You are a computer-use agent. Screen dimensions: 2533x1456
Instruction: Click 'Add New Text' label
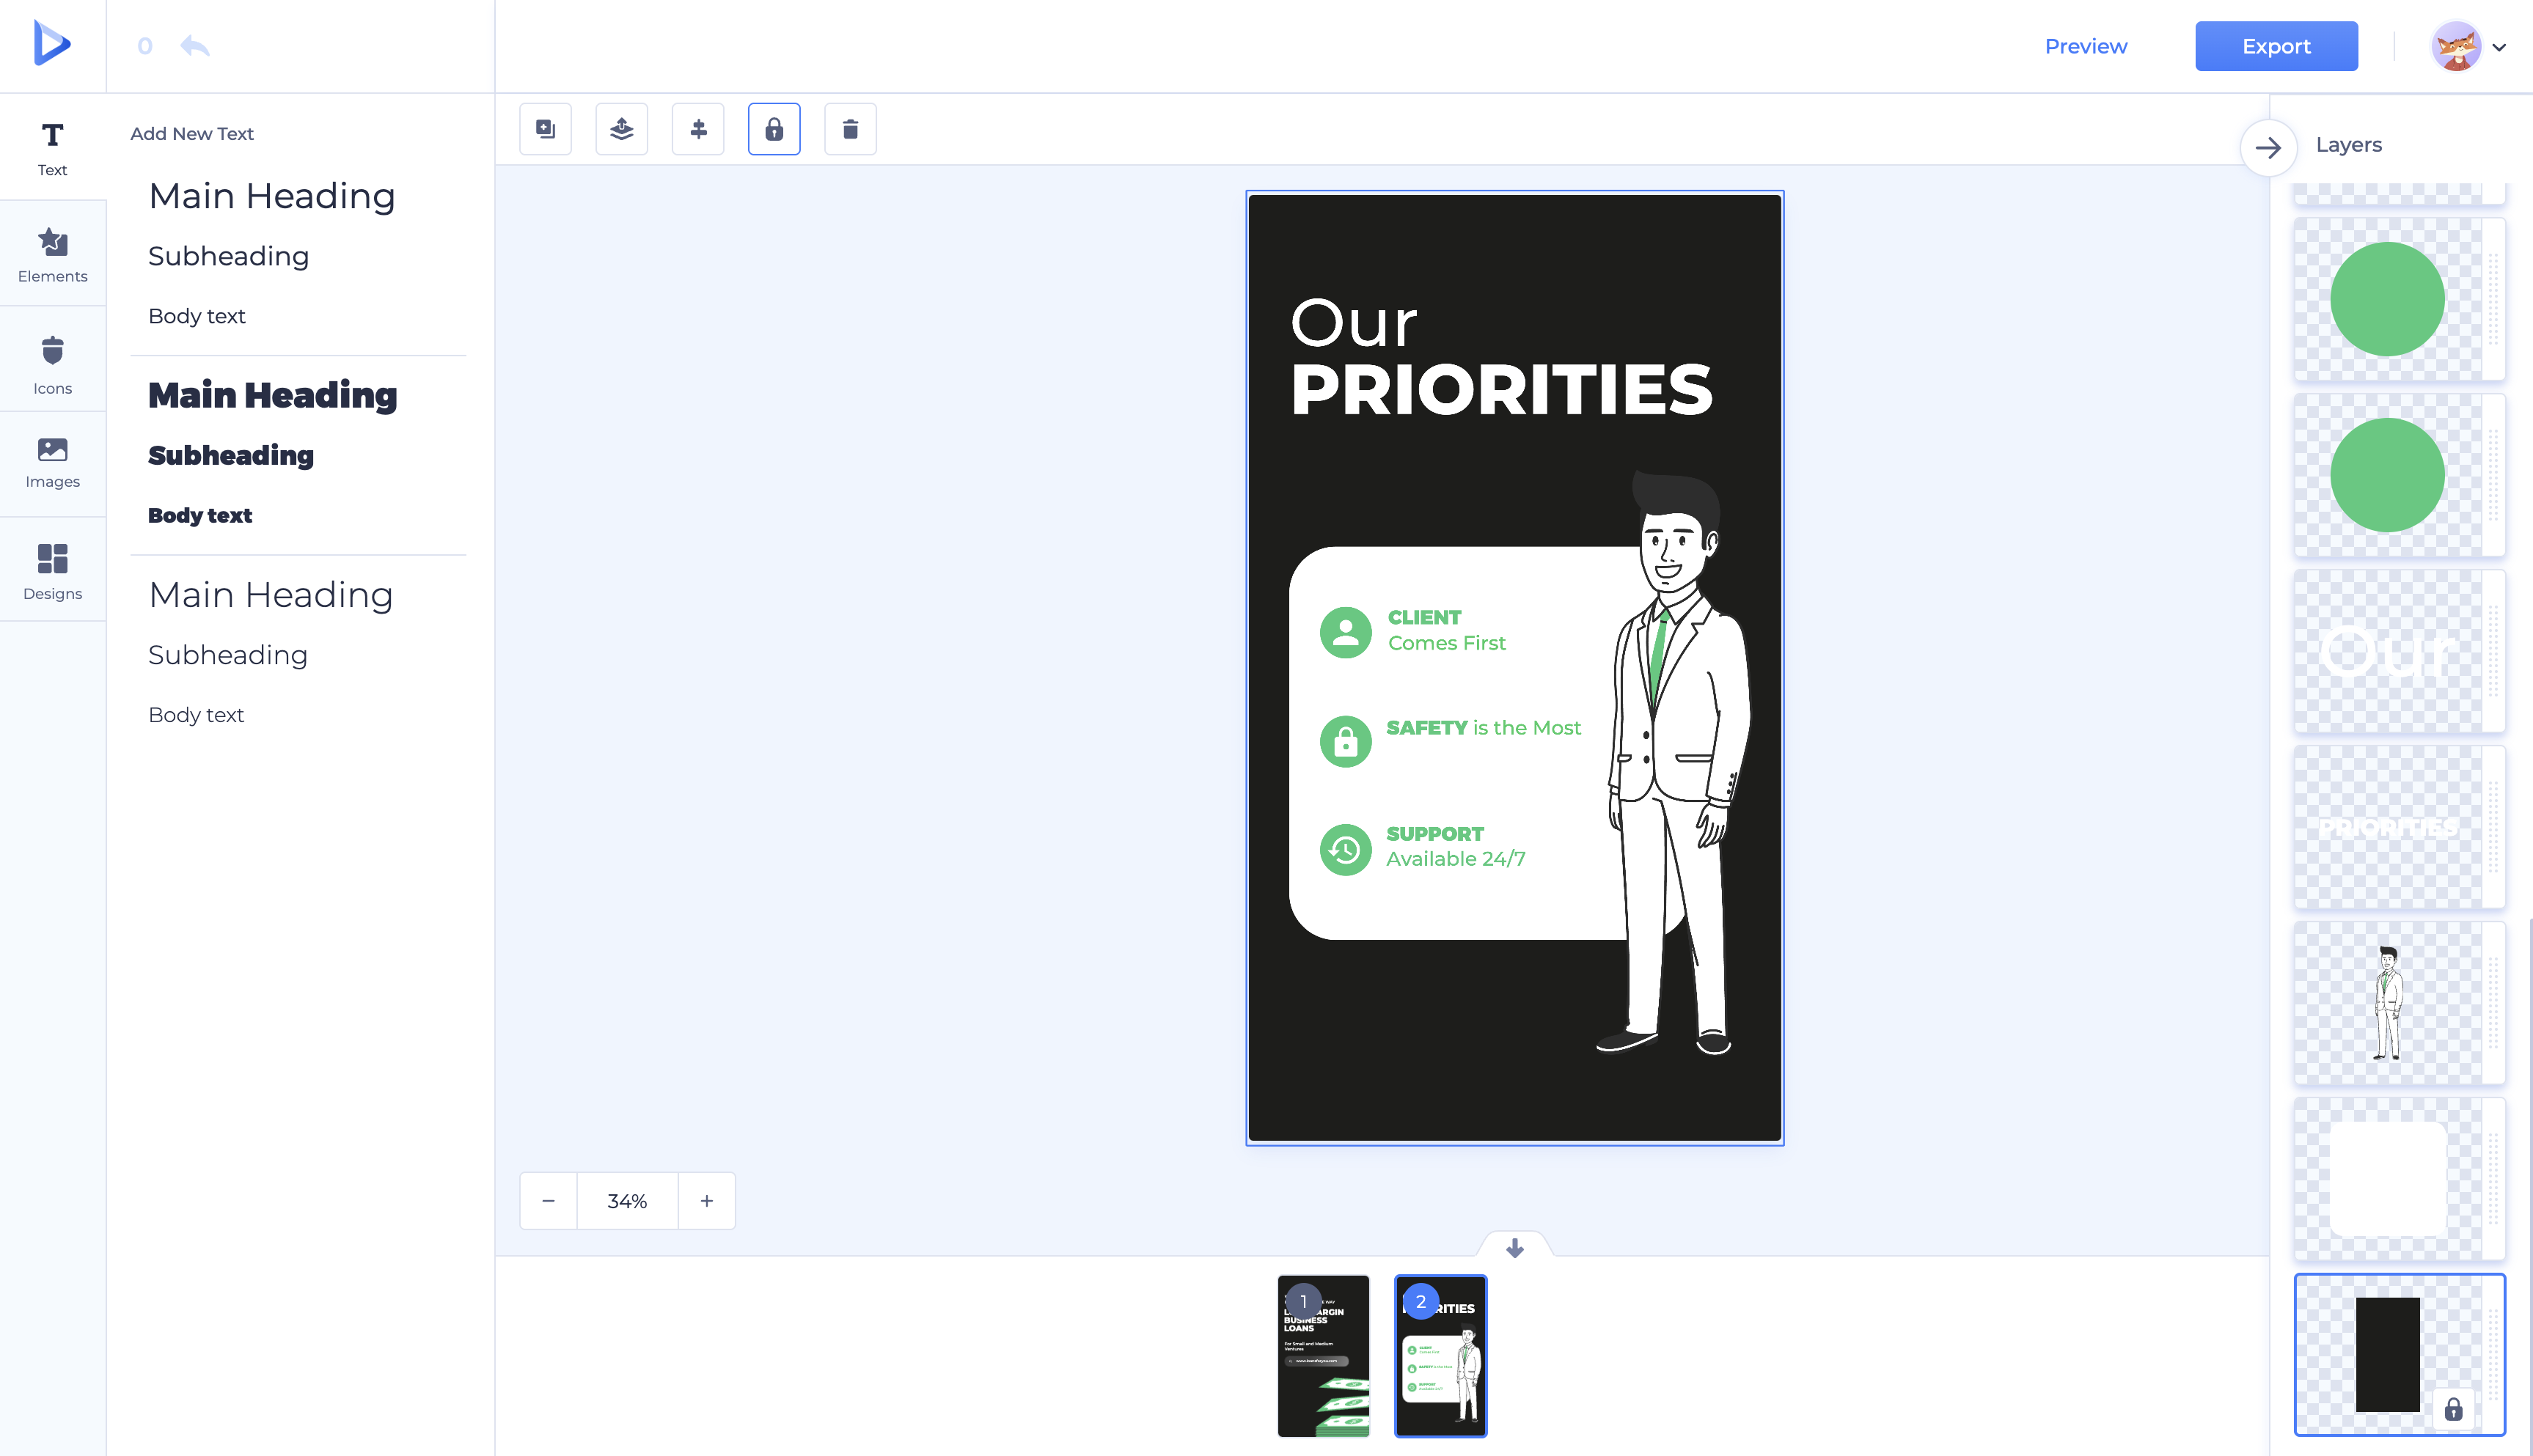tap(192, 134)
